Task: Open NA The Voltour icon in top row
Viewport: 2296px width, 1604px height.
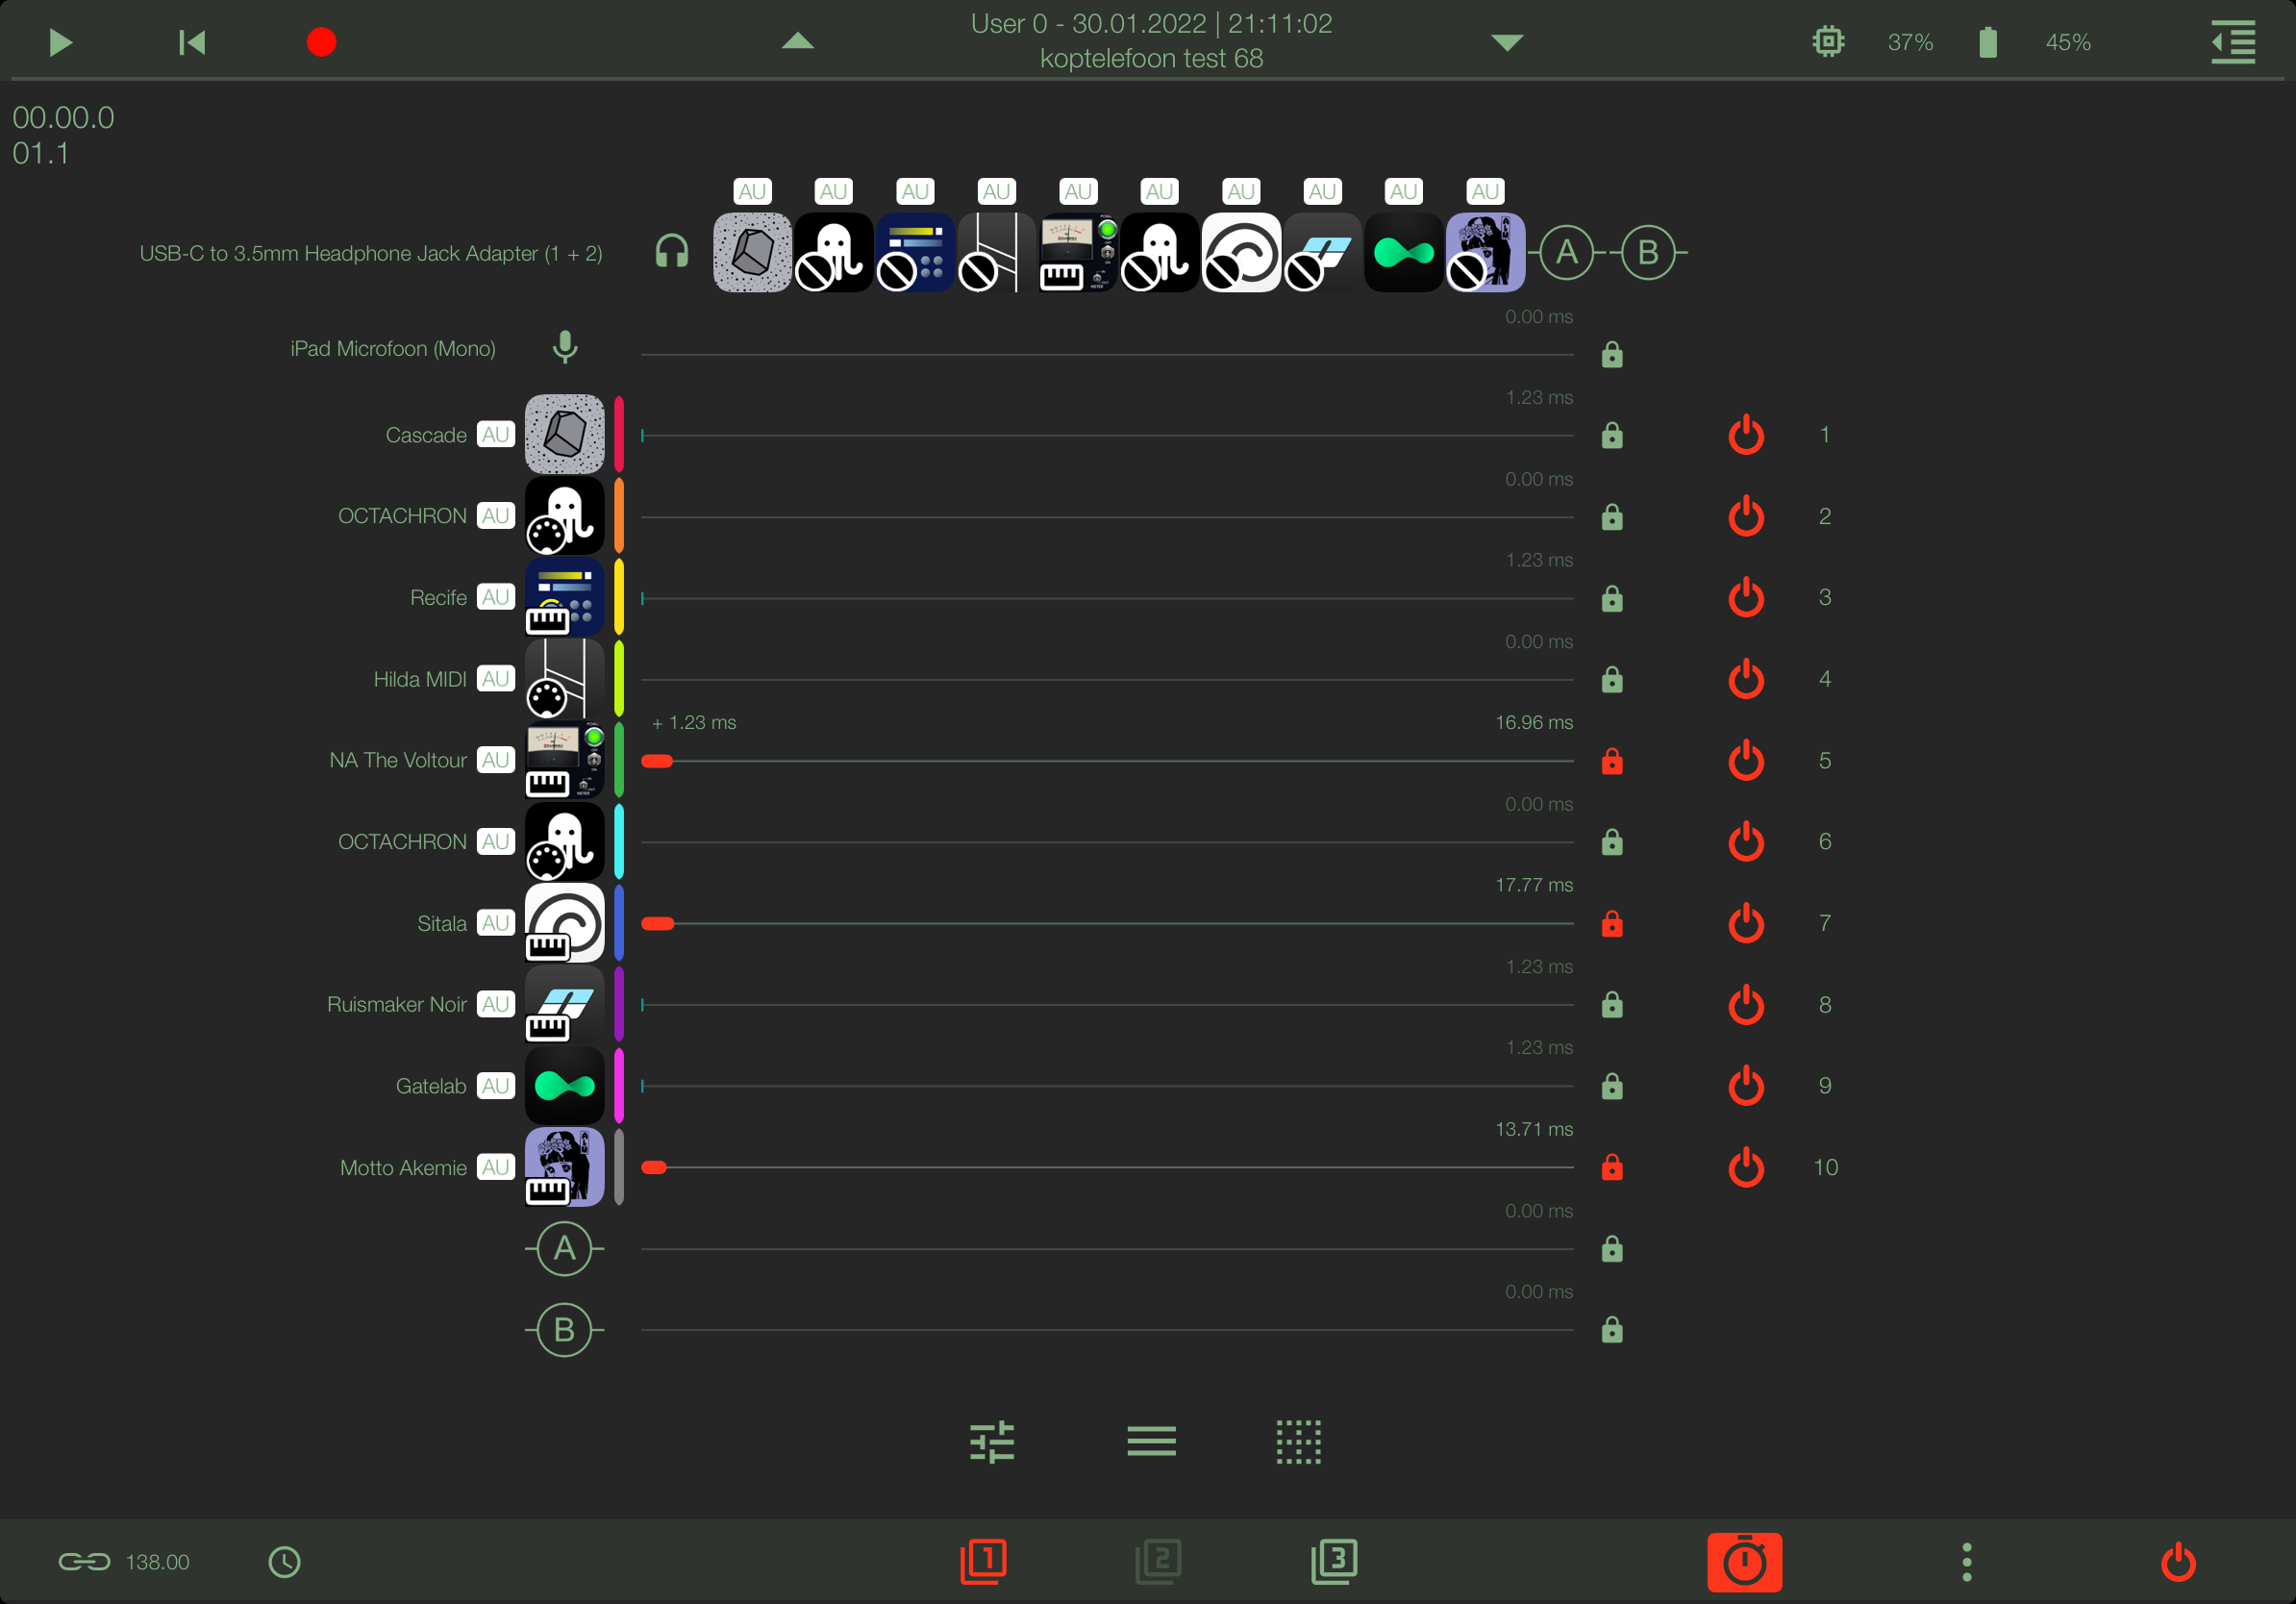Action: tap(1078, 252)
